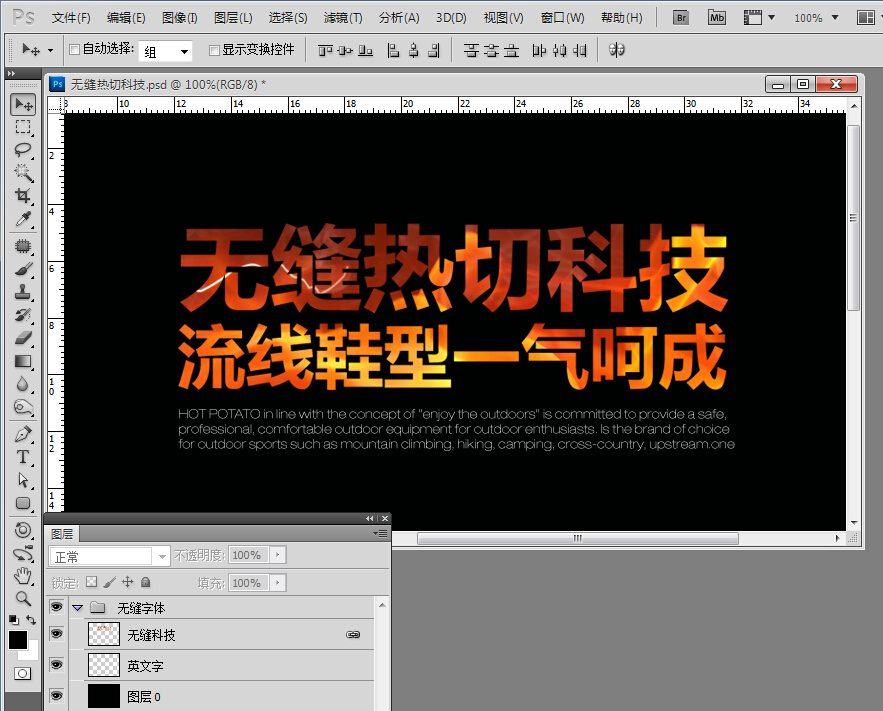Collapse the 无缝字体 layer group
The image size is (883, 711).
(78, 608)
